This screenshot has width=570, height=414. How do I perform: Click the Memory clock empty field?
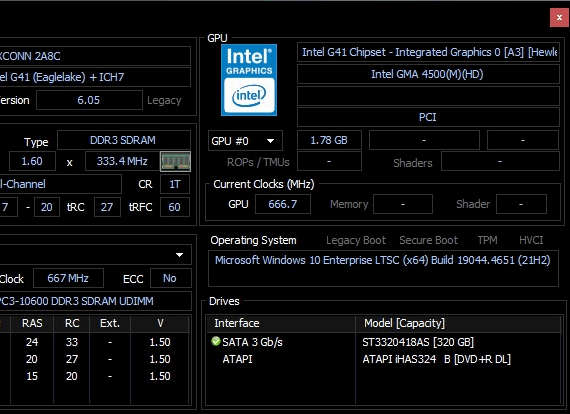[x=403, y=204]
